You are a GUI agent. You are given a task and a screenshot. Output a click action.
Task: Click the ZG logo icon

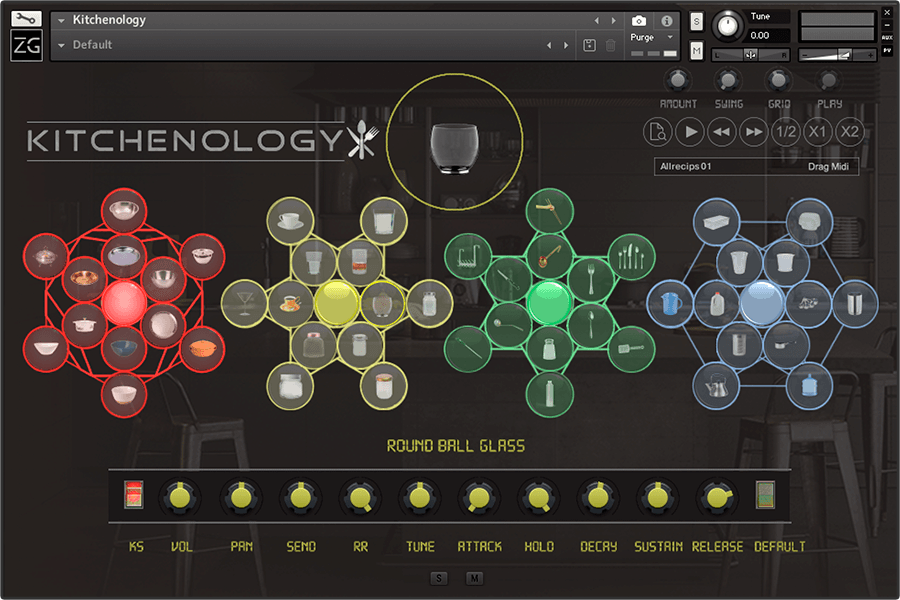[x=26, y=45]
